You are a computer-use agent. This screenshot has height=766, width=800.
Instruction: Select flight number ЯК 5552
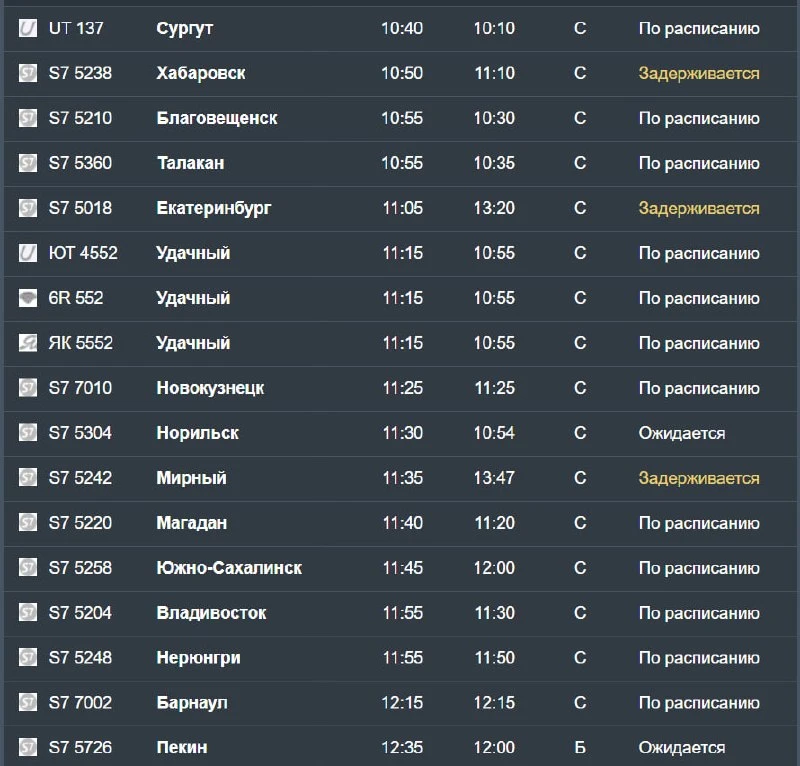(x=81, y=342)
